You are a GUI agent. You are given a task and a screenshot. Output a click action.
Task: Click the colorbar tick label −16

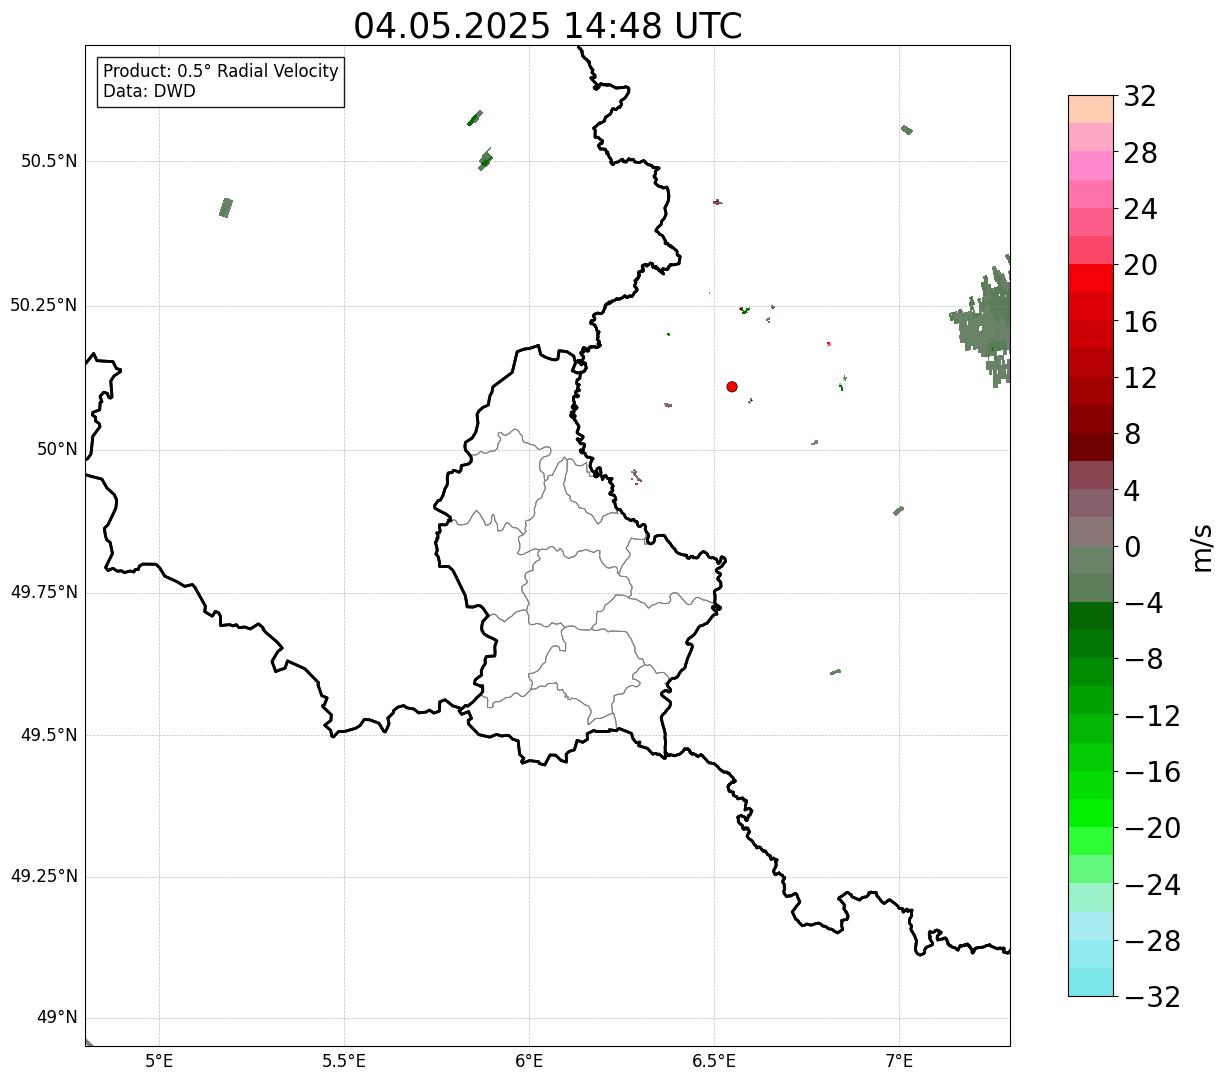(x=1152, y=772)
